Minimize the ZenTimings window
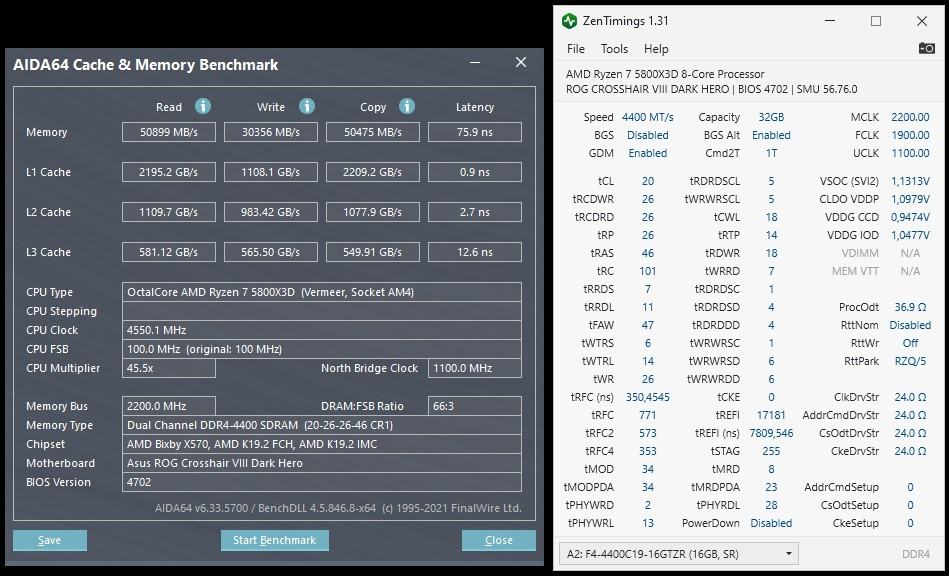949x576 pixels. 830,21
